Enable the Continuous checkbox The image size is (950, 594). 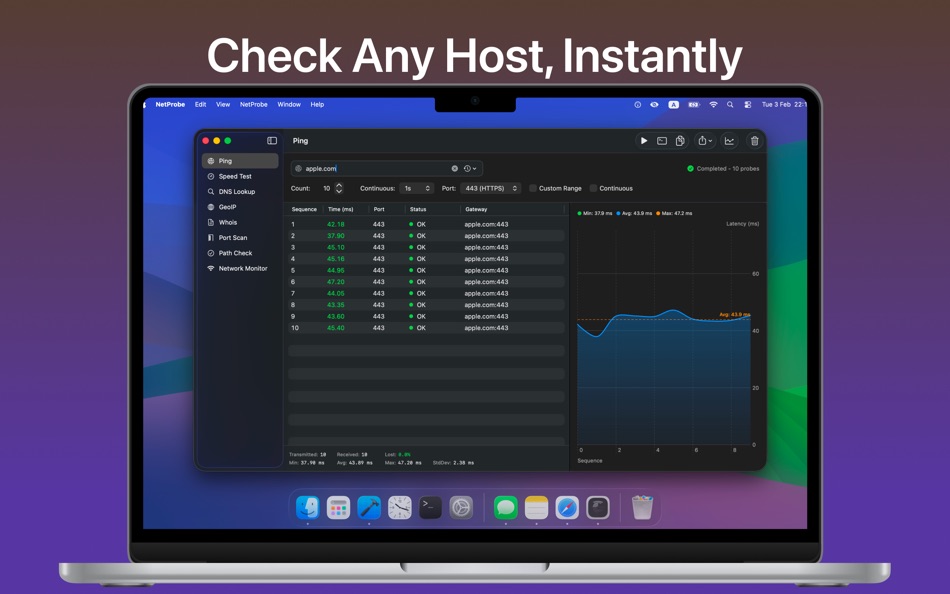[594, 188]
